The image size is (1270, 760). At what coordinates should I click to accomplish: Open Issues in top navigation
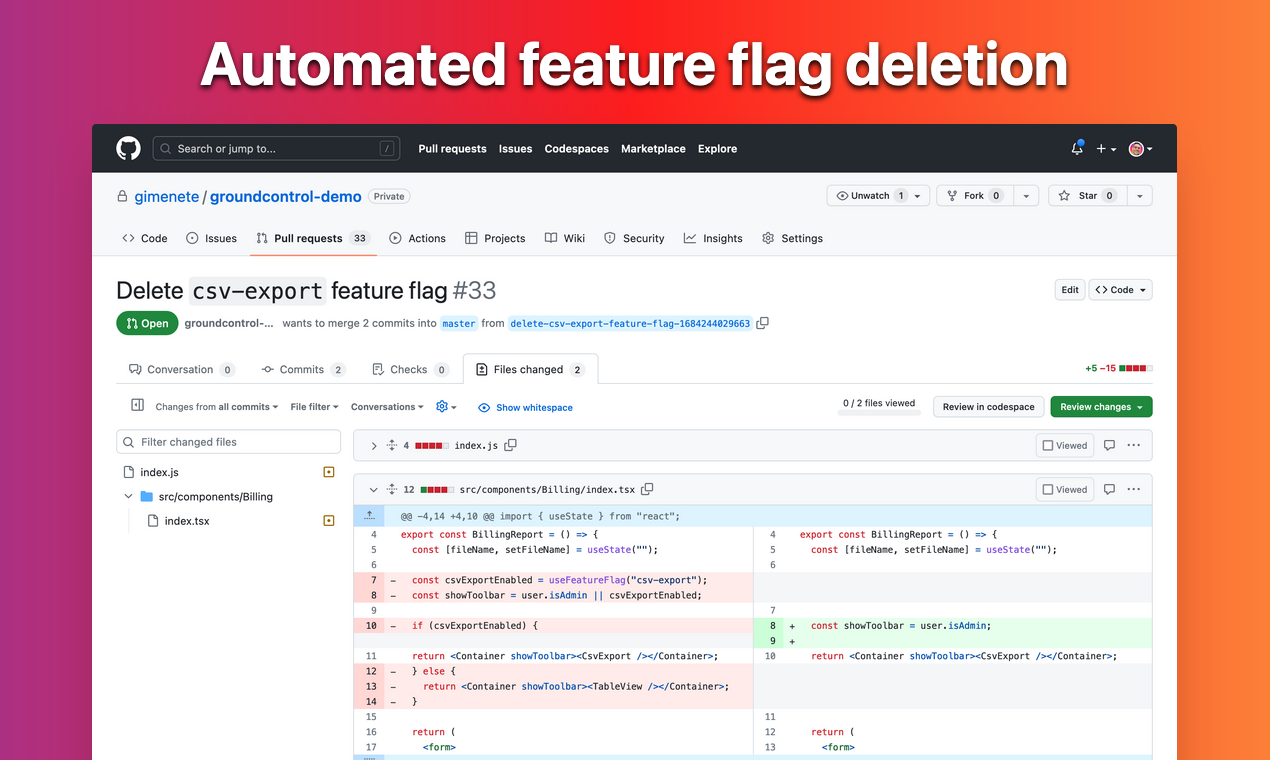pos(515,149)
